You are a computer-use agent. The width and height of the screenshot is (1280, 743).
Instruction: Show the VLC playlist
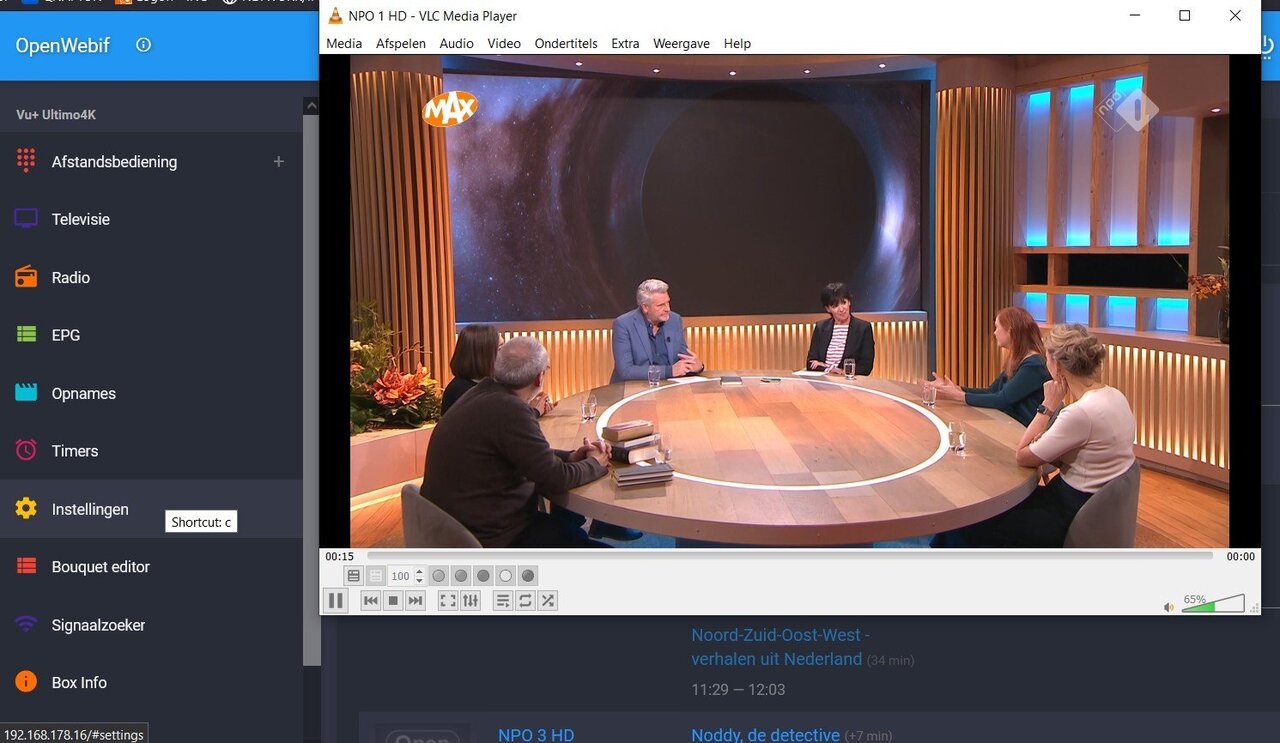point(503,600)
